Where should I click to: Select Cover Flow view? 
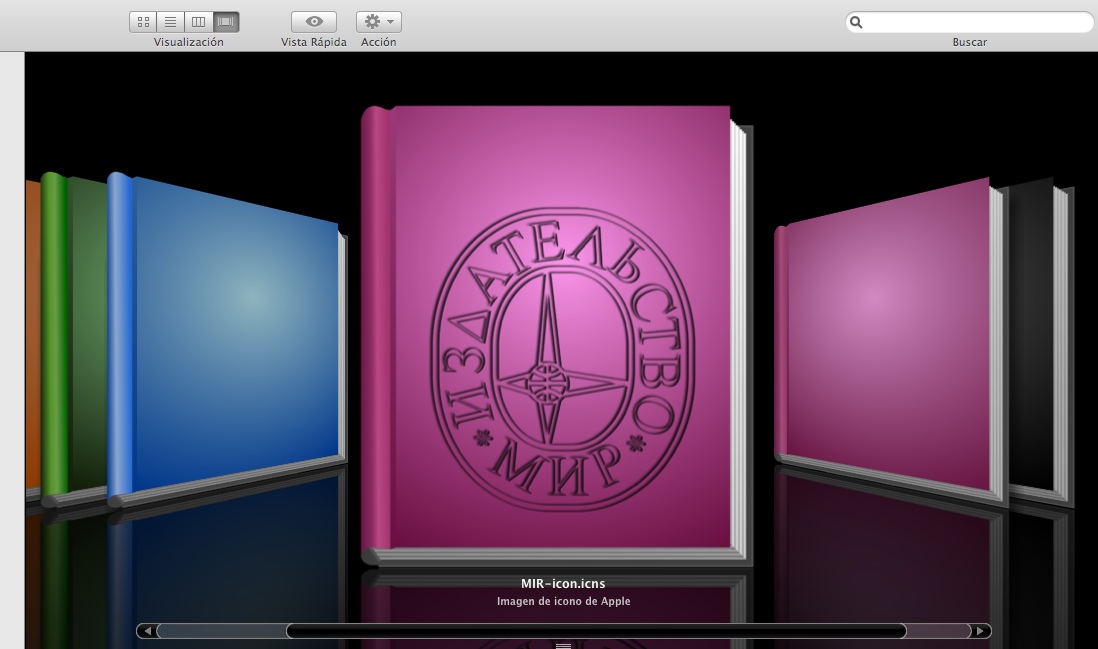point(225,22)
